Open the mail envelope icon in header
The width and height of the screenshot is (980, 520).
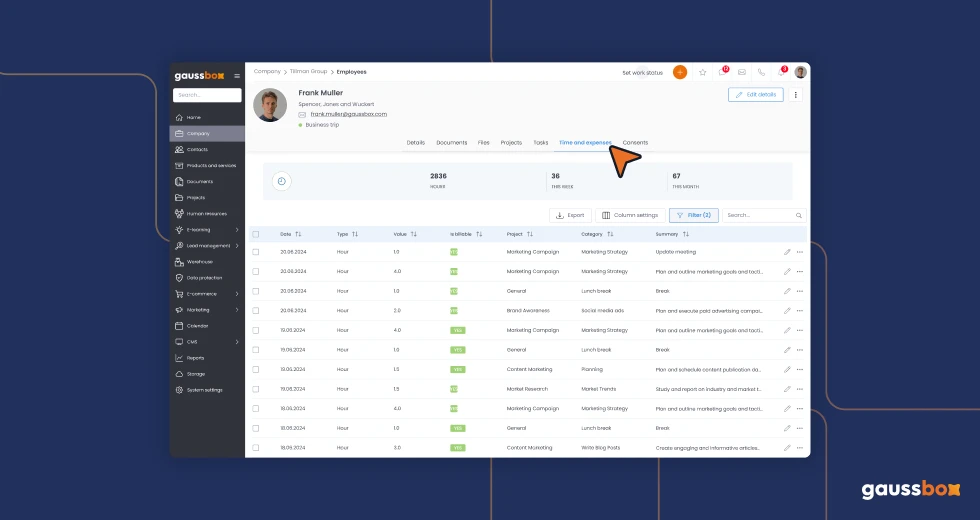coord(741,72)
